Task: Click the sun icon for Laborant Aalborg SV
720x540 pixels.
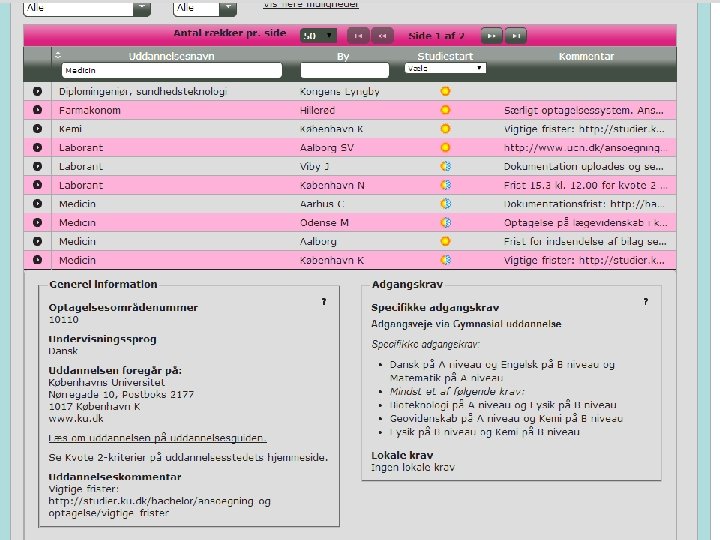Action: pyautogui.click(x=445, y=147)
